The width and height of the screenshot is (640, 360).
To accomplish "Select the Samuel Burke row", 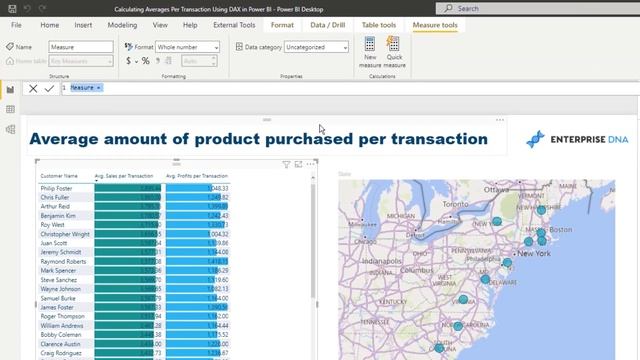I will [134, 298].
